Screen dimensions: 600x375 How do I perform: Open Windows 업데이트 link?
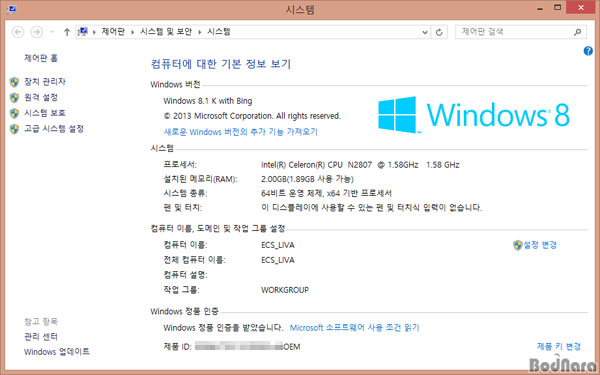point(57,351)
